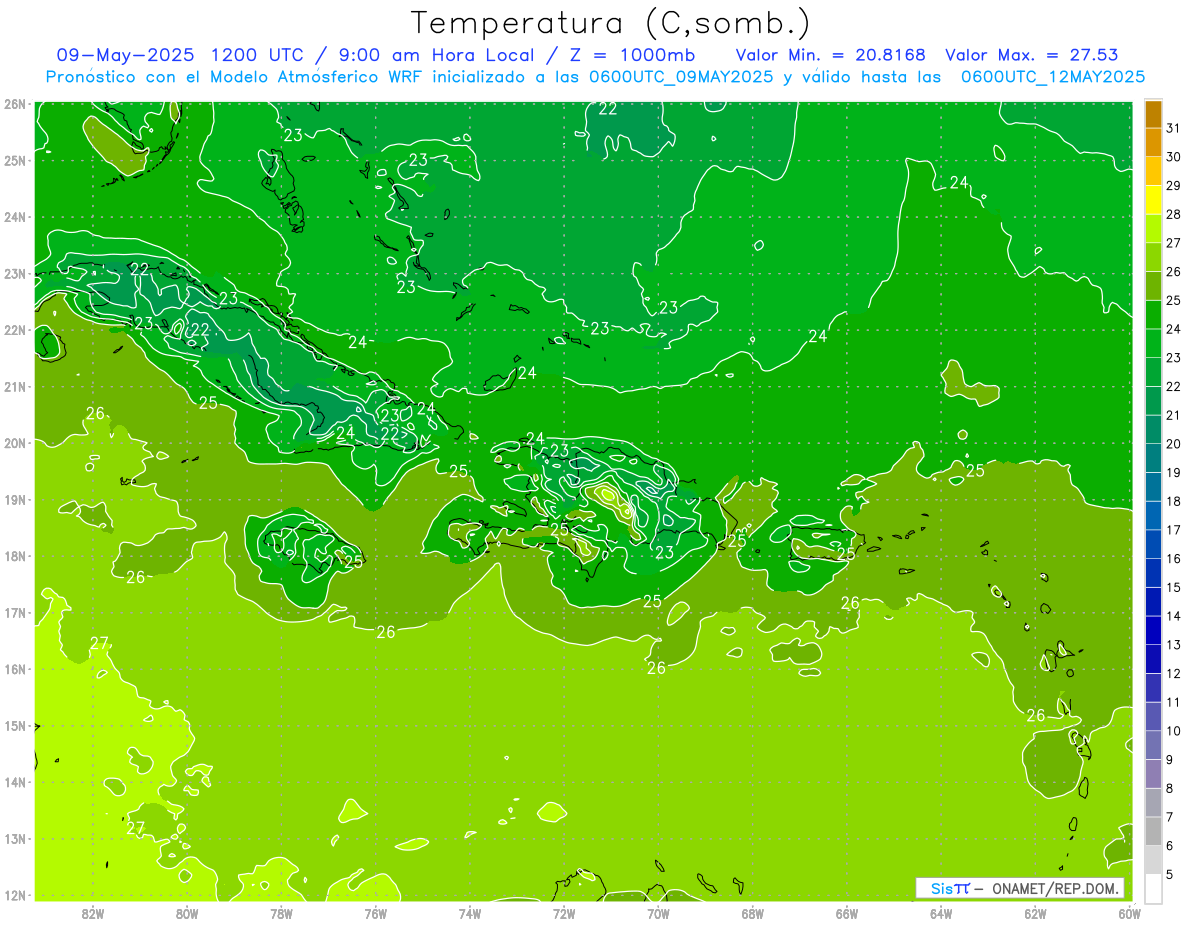Image resolution: width=1200 pixels, height=927 pixels.
Task: Click the "21N" latitude axis label
Action: (15, 386)
